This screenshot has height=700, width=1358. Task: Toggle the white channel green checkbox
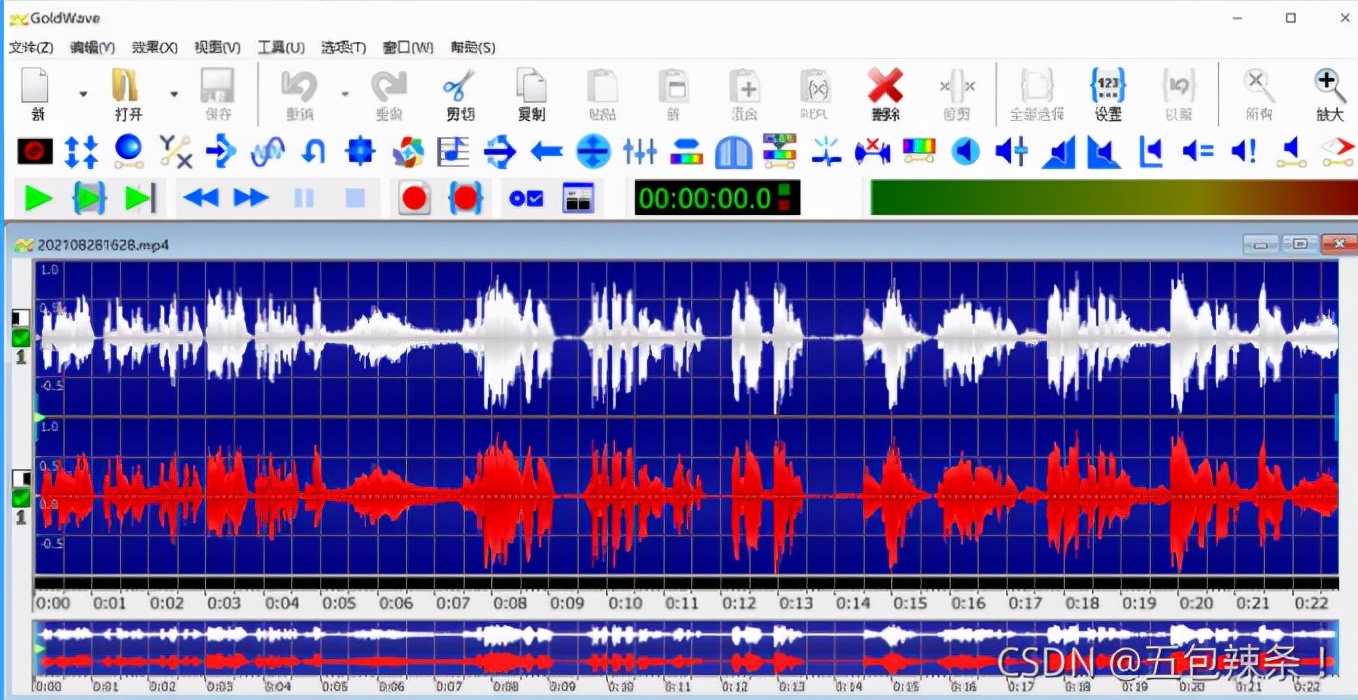20,339
